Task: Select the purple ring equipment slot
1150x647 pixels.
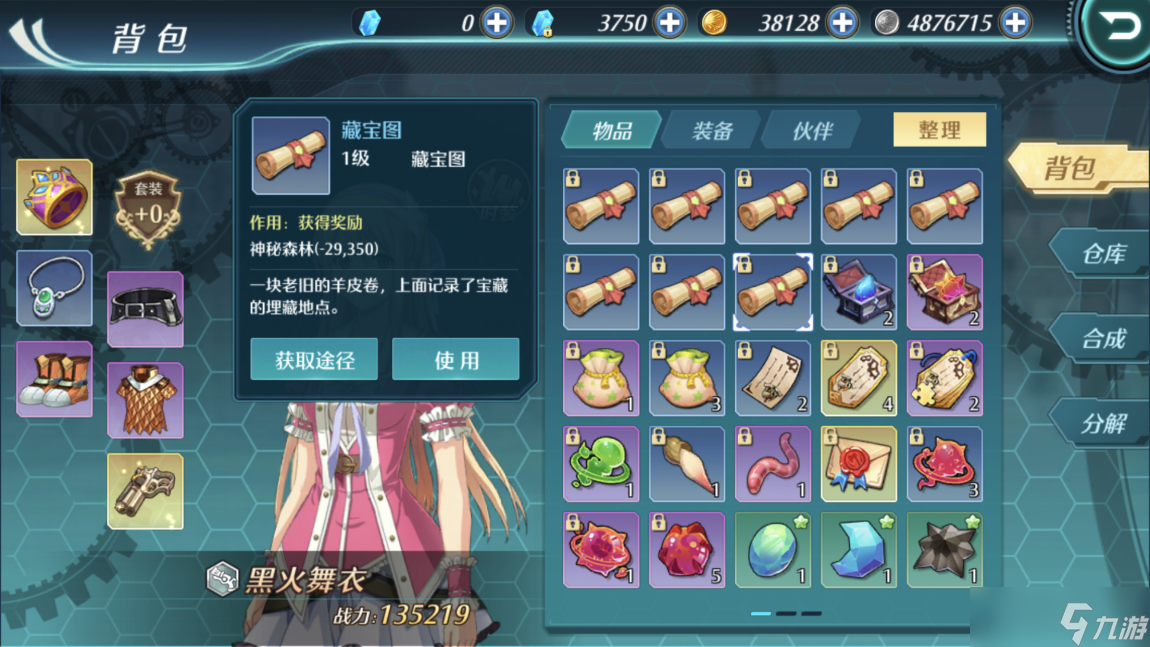Action: (54, 197)
